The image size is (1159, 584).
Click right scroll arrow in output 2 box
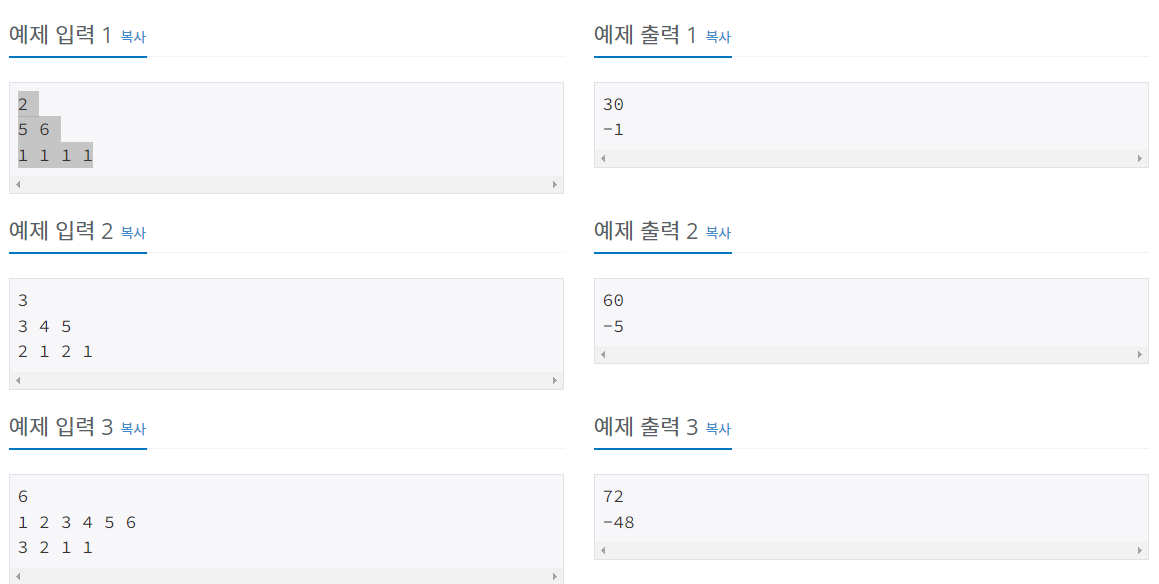pyautogui.click(x=1140, y=355)
